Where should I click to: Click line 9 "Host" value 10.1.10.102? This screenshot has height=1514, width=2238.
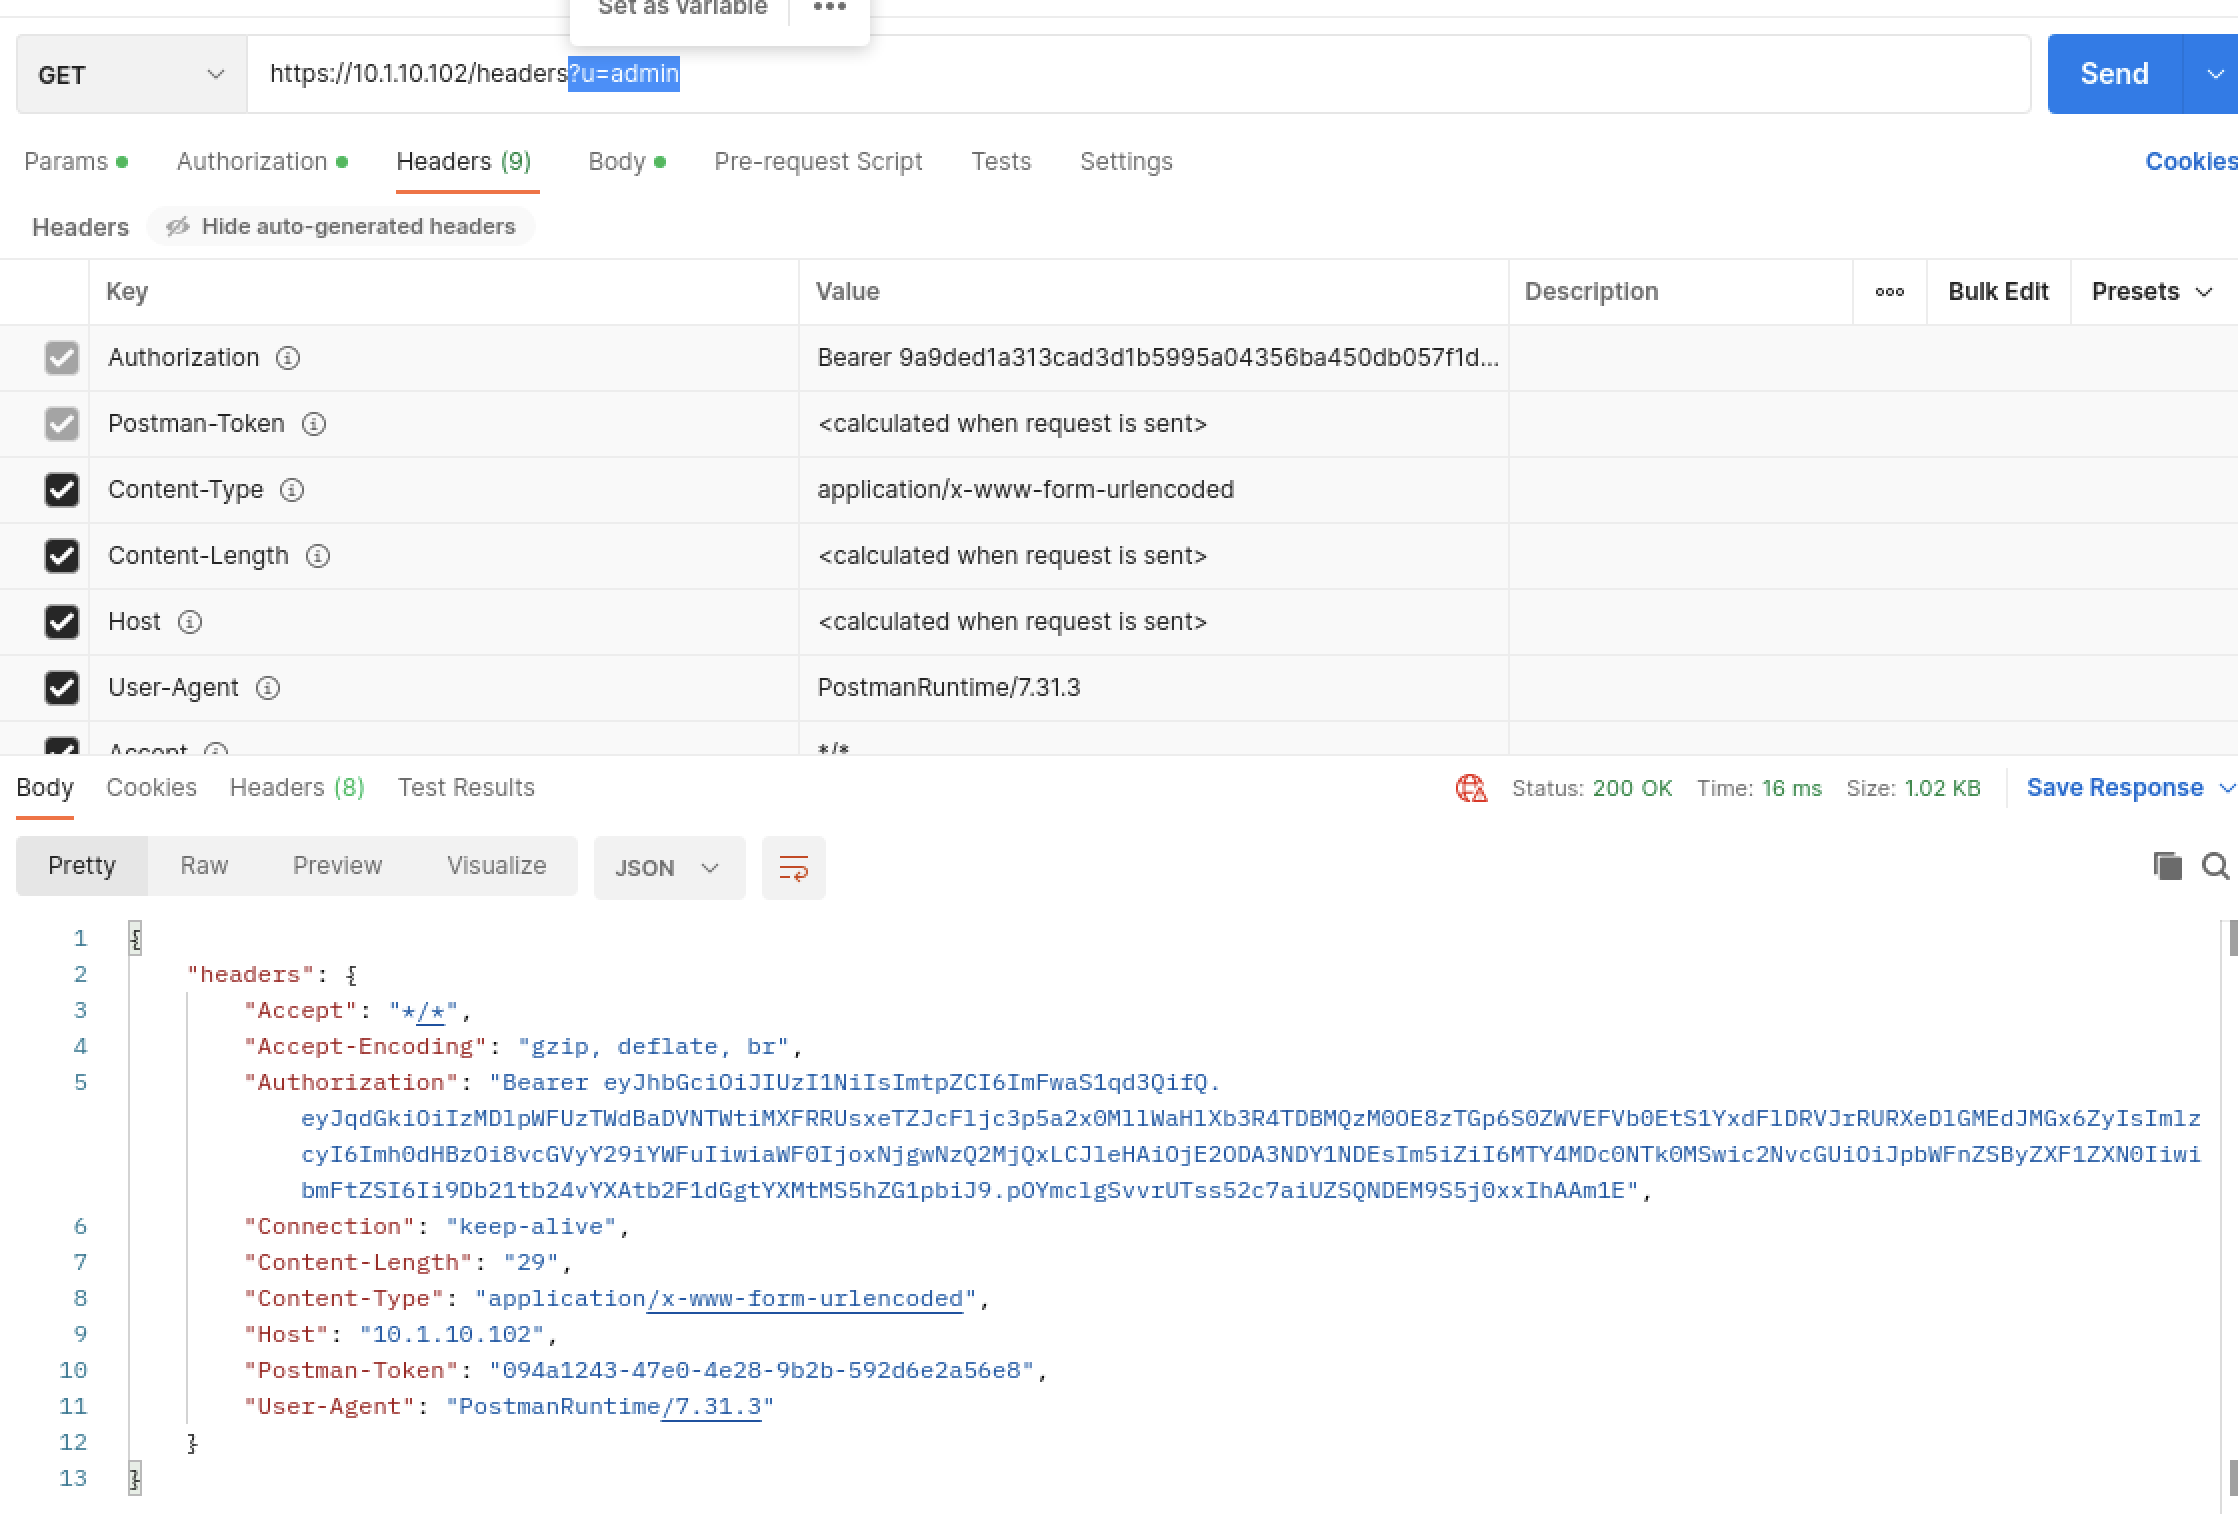[x=452, y=1334]
